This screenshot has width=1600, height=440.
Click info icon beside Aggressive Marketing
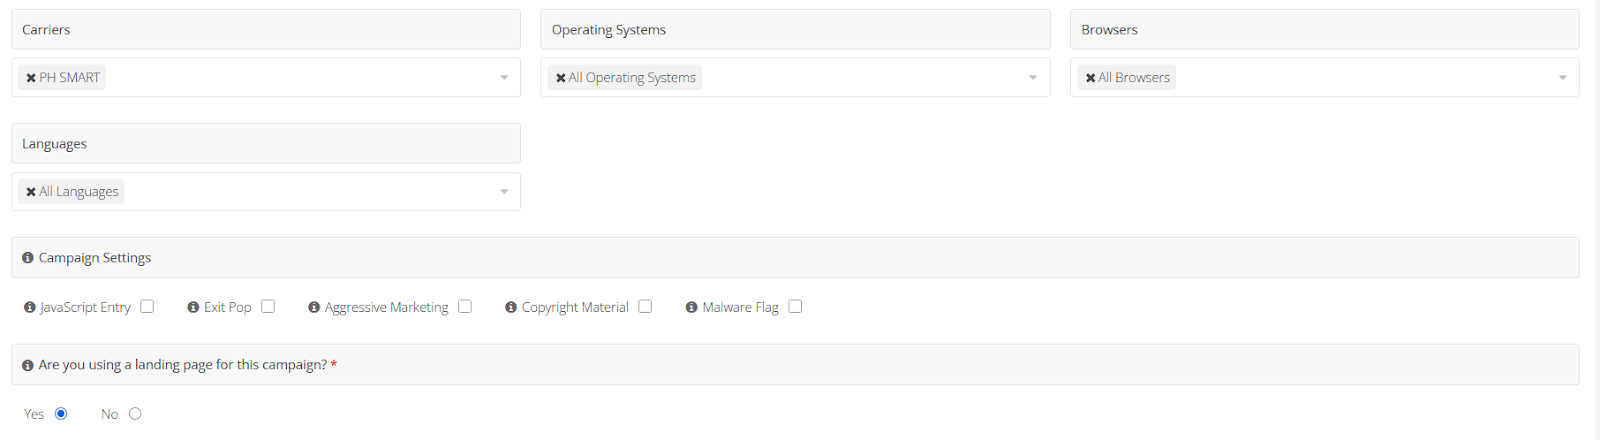[314, 308]
